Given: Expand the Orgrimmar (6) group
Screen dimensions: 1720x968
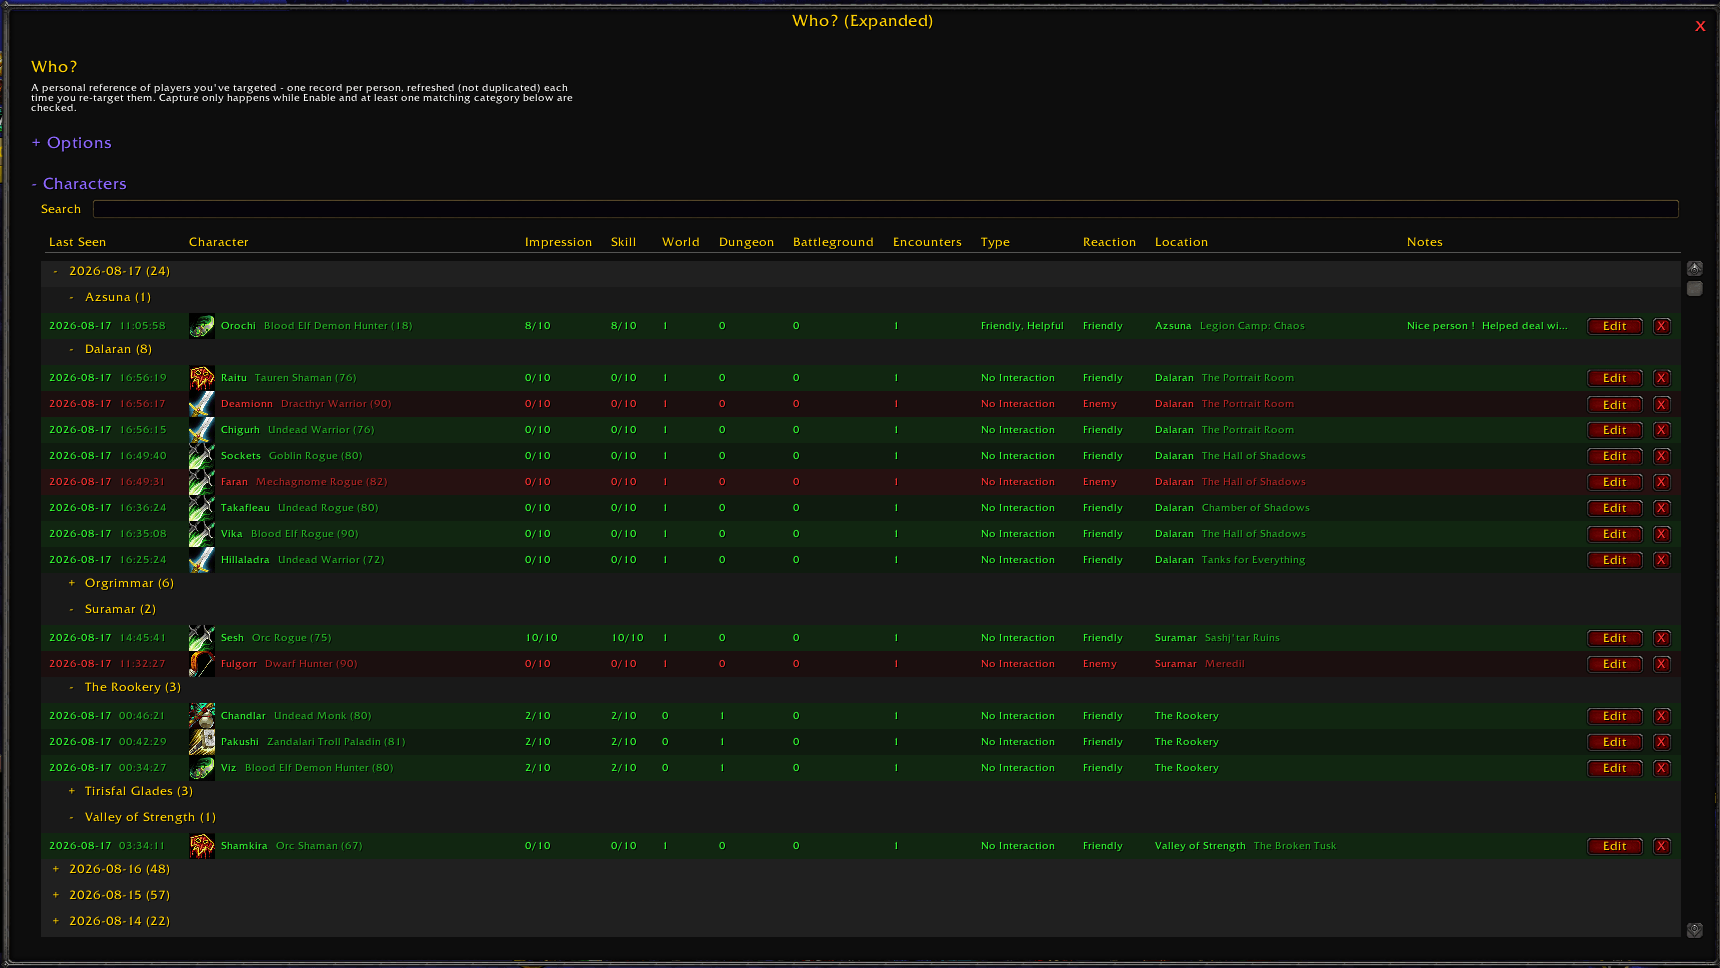Looking at the screenshot, I should [x=121, y=583].
